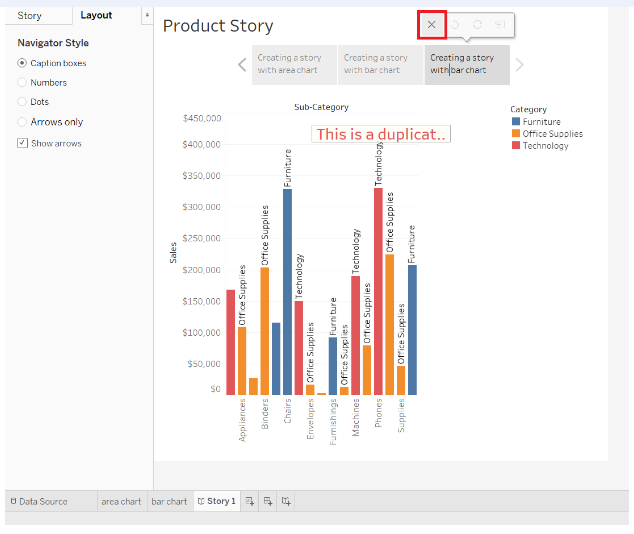The height and width of the screenshot is (534, 634).
Task: Delete the story point with X icon
Action: point(431,24)
